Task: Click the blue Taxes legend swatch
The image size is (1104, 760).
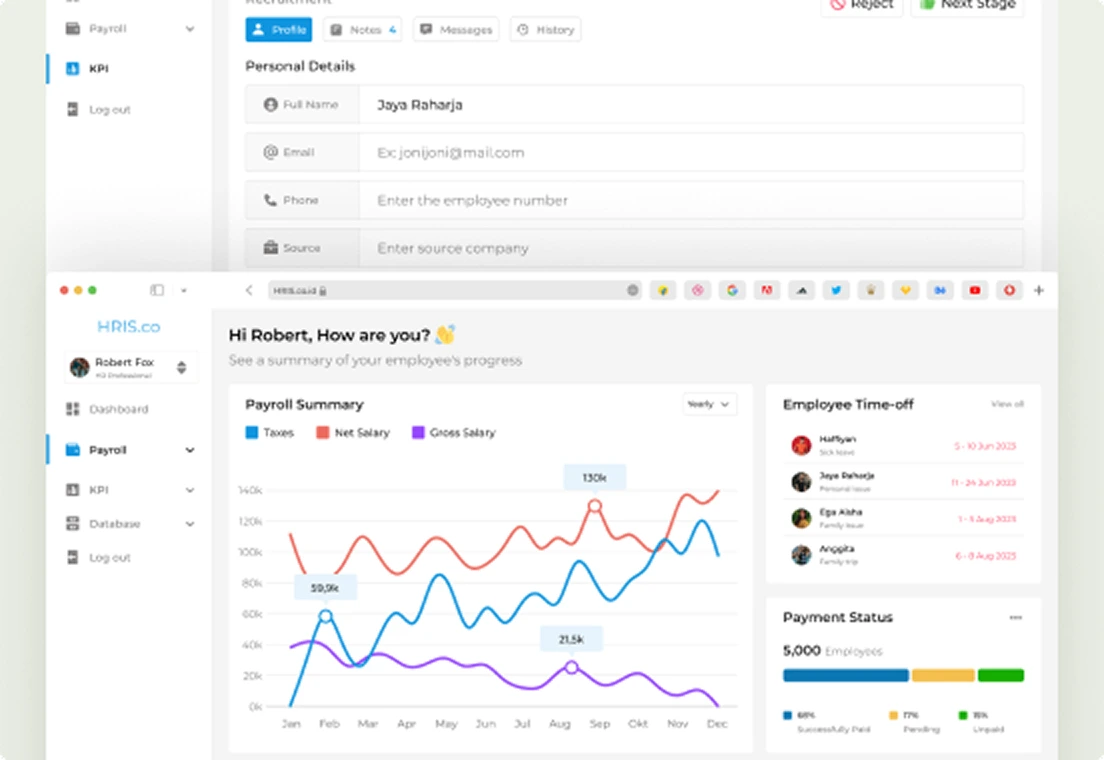Action: point(251,432)
